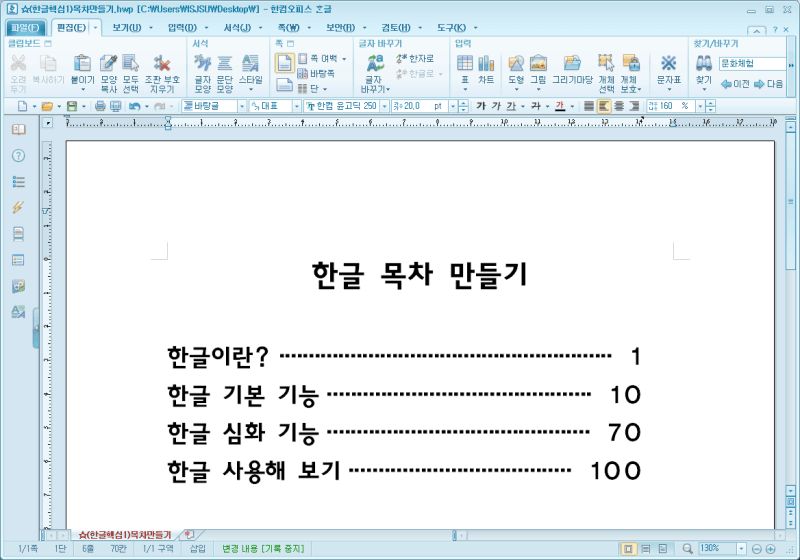The image size is (800, 560).
Task: Set right alignment
Action: [x=634, y=106]
